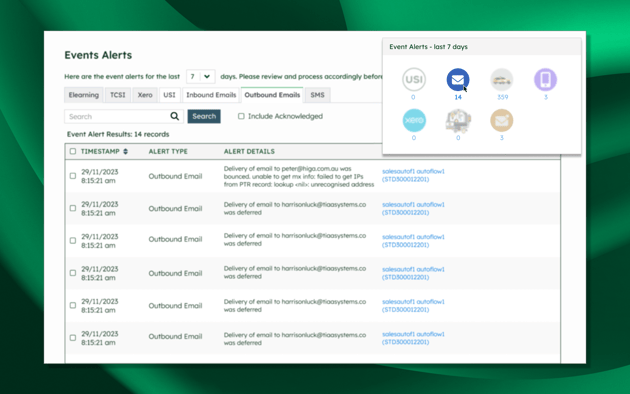Click the 3 count under the phone icon

coord(546,97)
